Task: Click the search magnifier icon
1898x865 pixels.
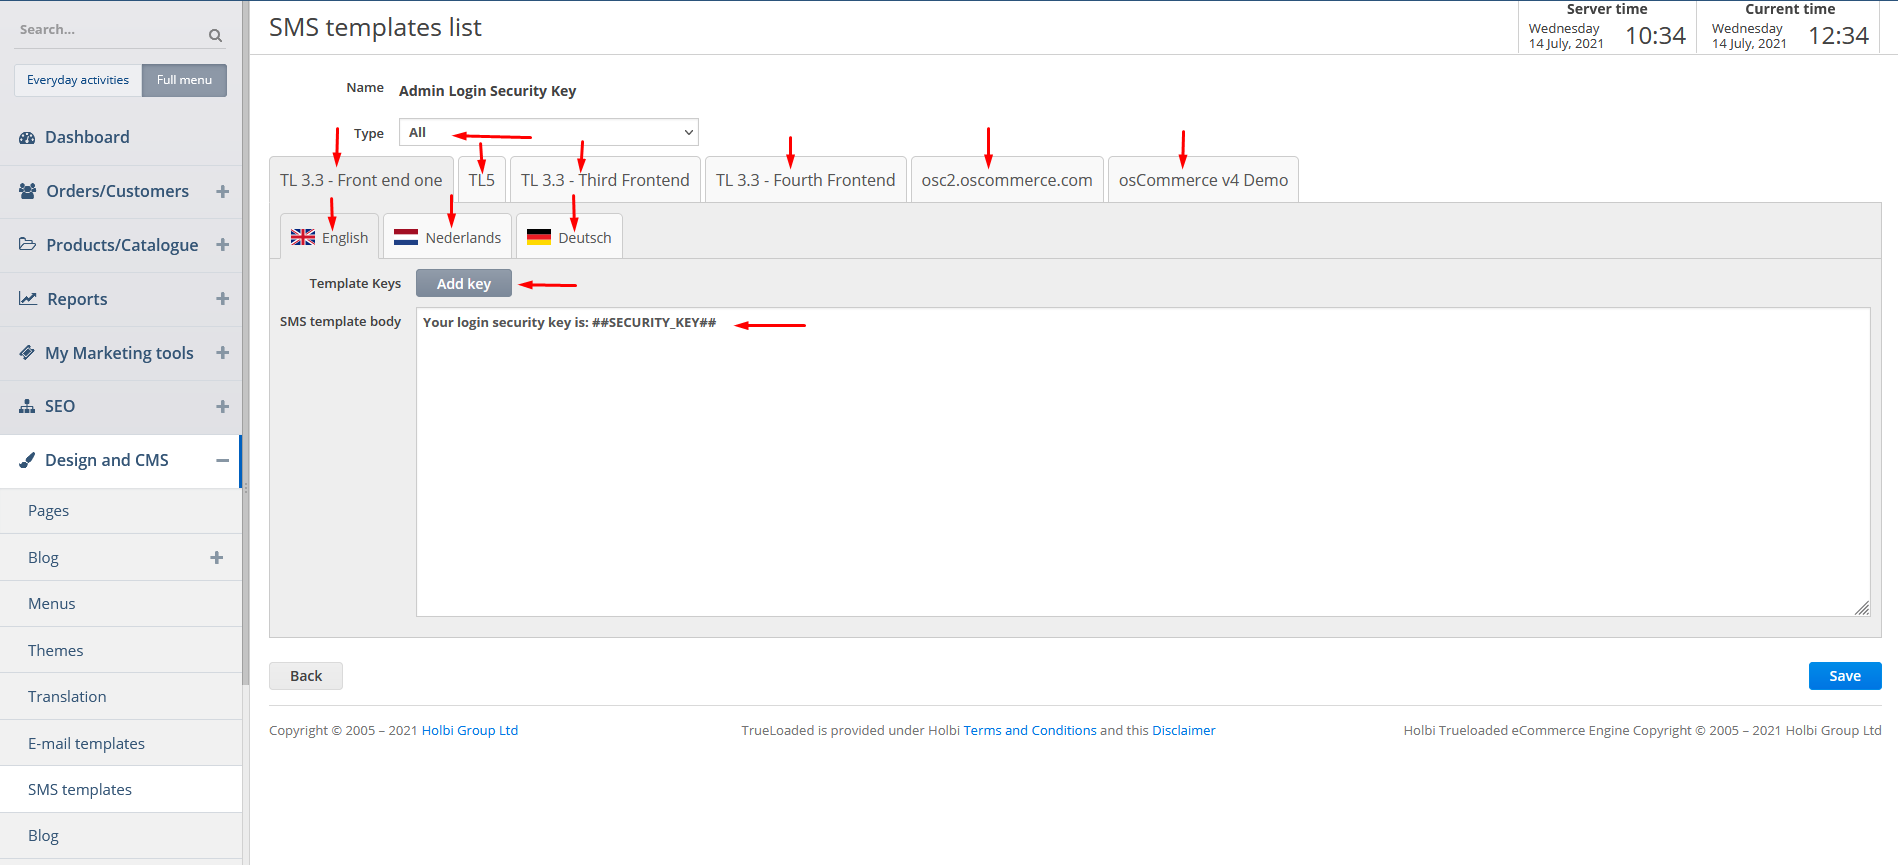Action: coord(215,35)
